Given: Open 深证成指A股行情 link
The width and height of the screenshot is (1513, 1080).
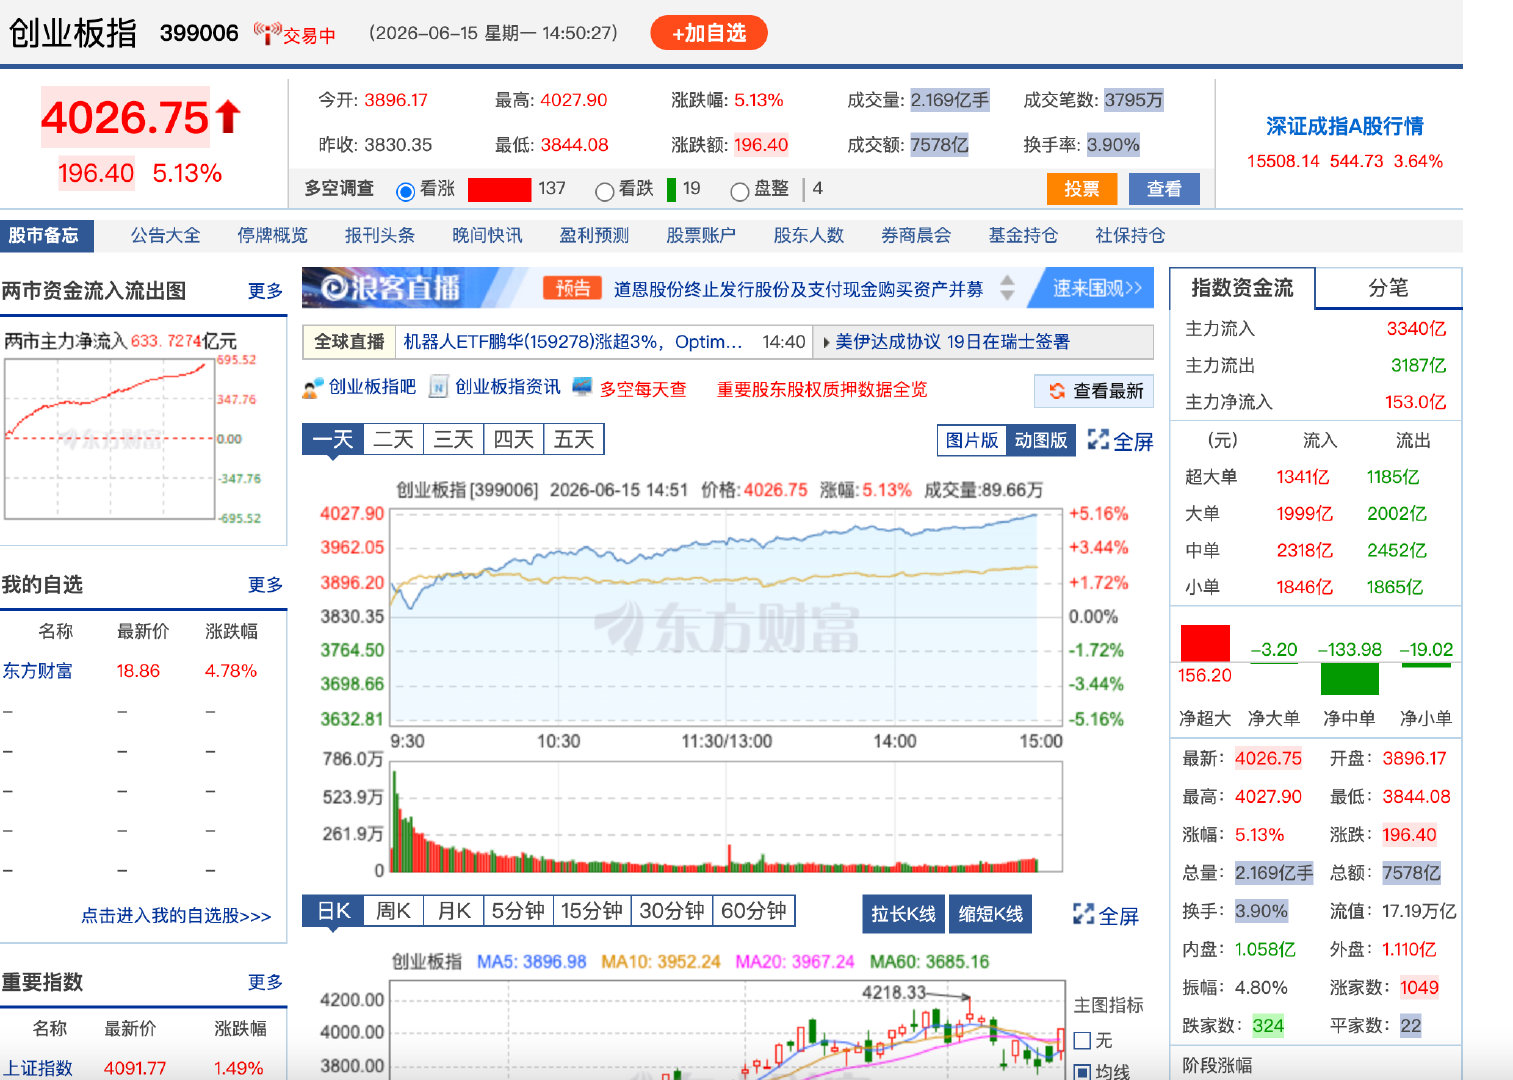Looking at the screenshot, I should pos(1344,127).
